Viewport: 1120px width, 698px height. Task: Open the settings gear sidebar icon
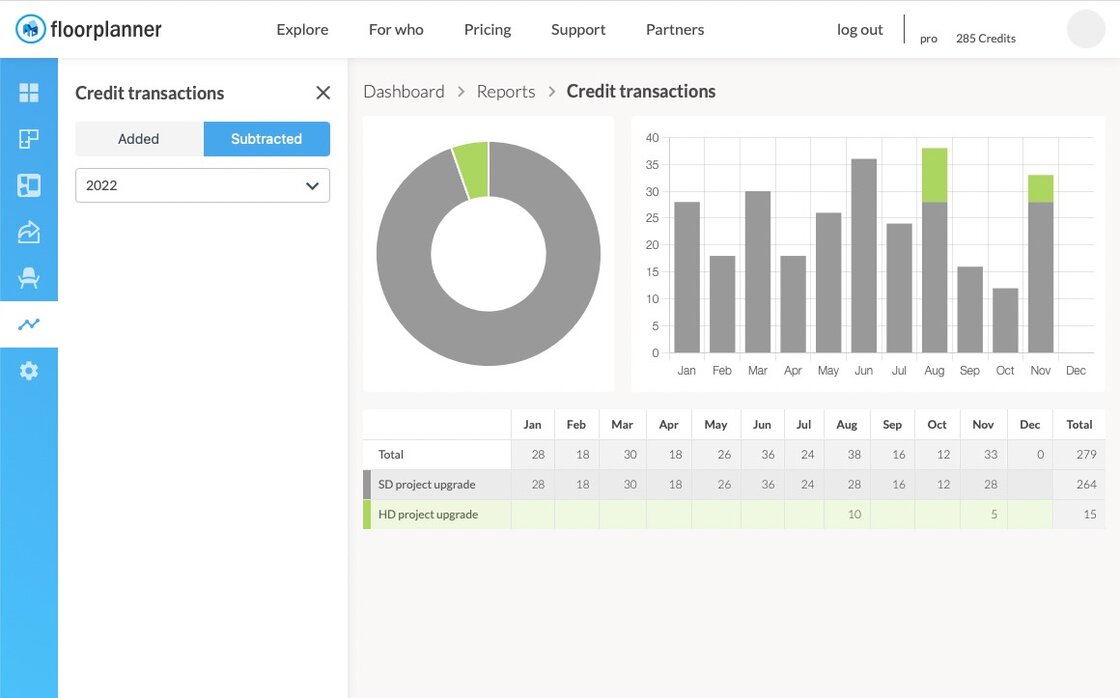[29, 371]
